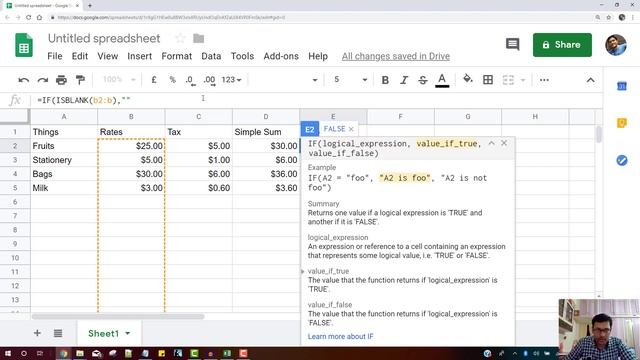Toggle italic formatting

click(404, 80)
